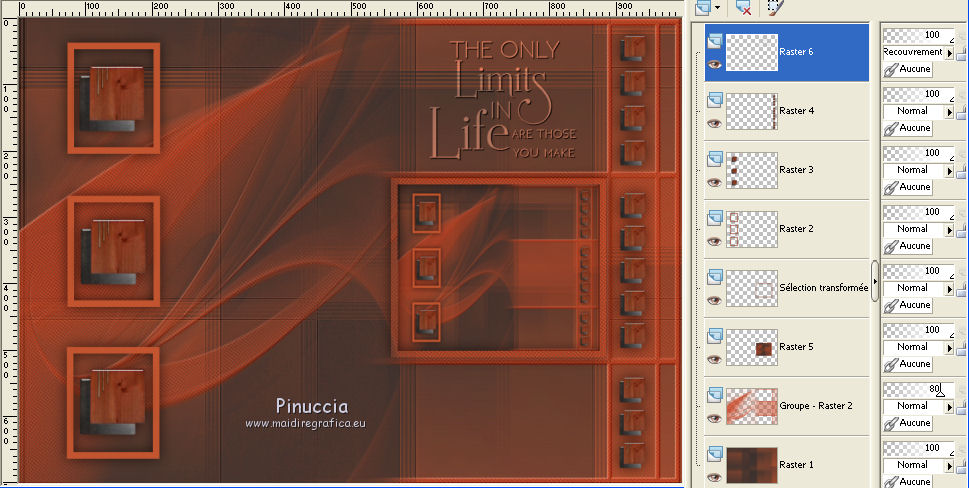Click the Raster 4 layer thumbnail

click(751, 111)
